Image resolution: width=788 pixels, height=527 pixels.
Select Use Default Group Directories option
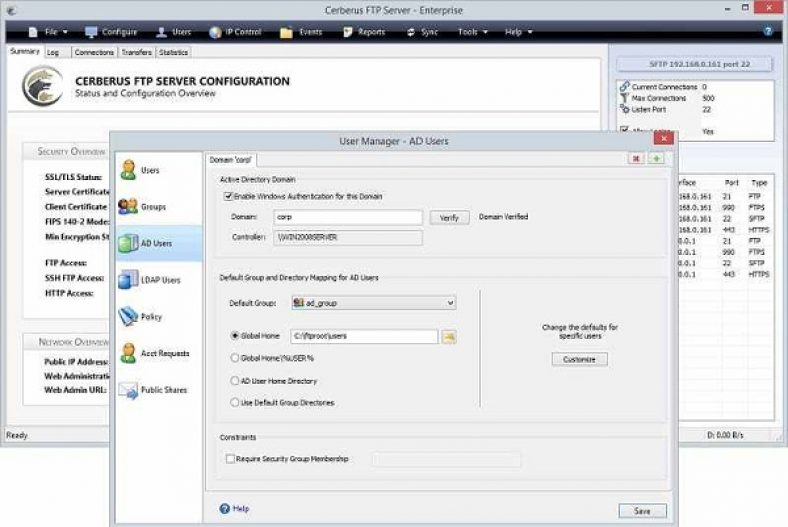(235, 402)
